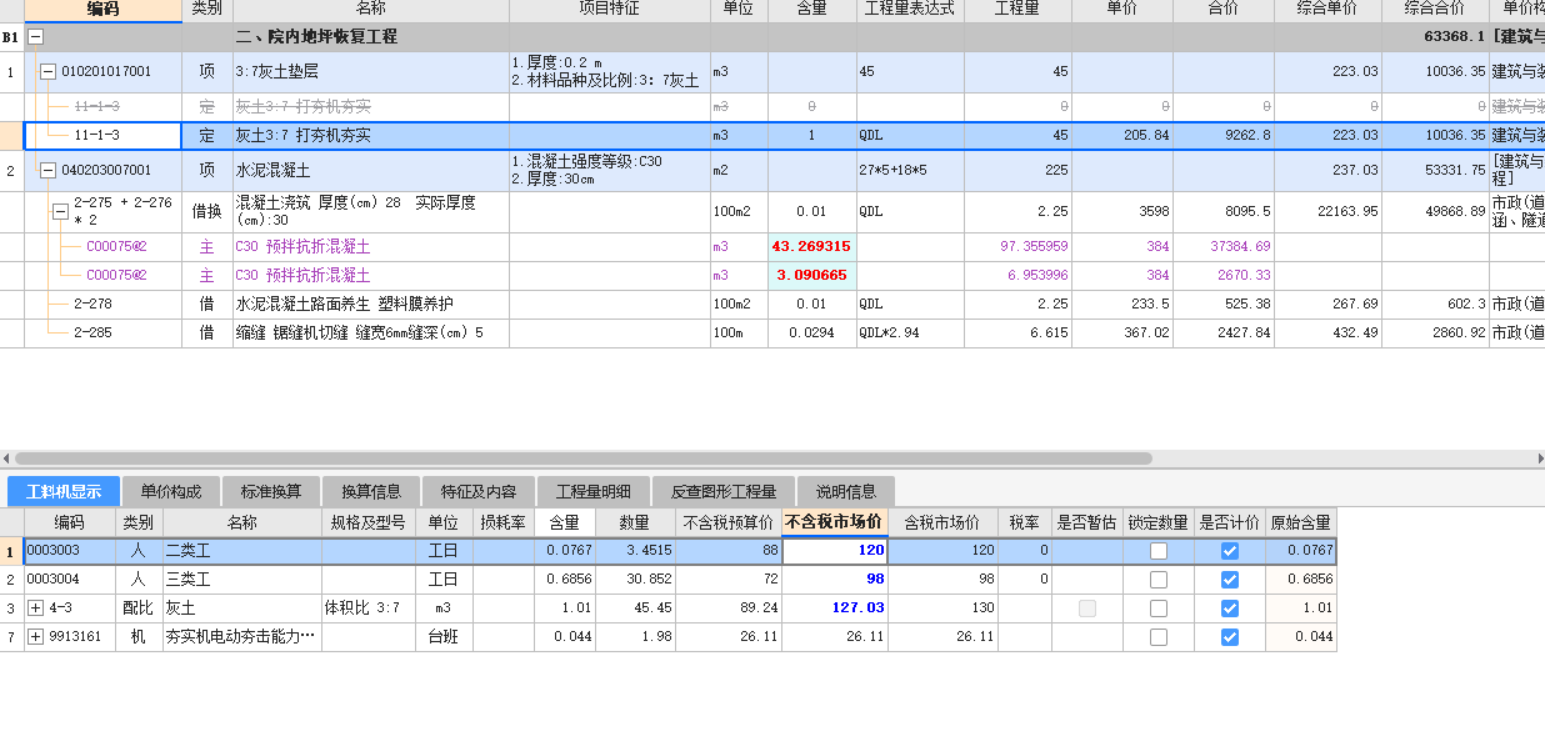The width and height of the screenshot is (1545, 752).
Task: Open the 特征及内容 tab
Action: tap(479, 491)
